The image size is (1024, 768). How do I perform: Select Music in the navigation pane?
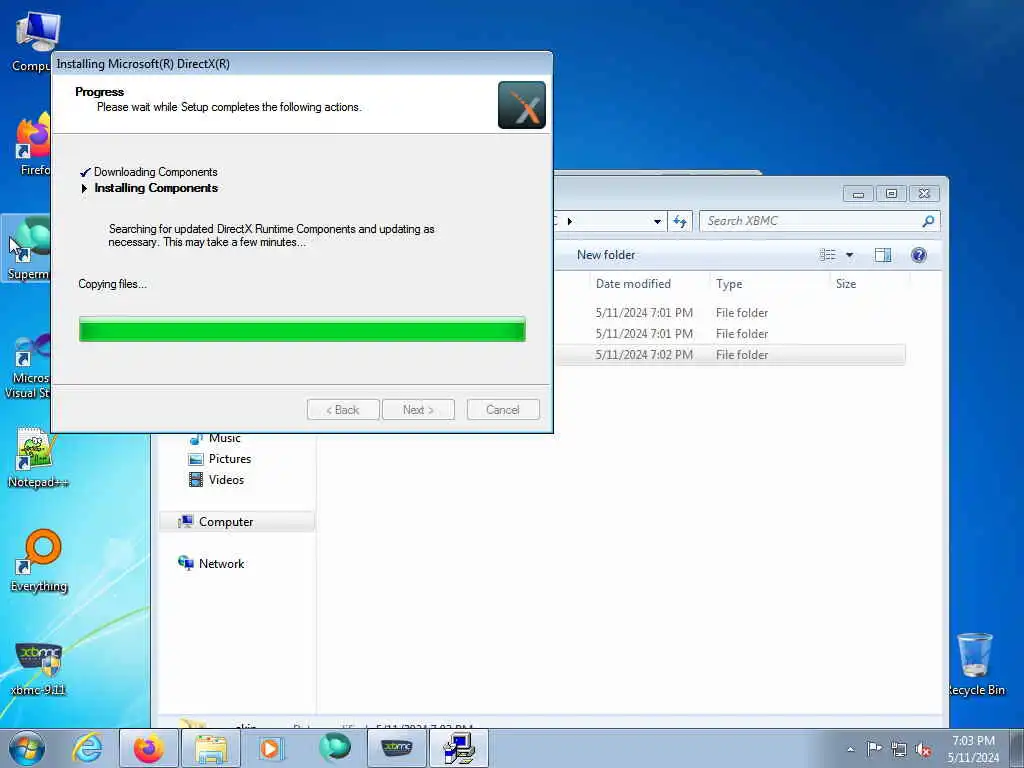(216, 438)
